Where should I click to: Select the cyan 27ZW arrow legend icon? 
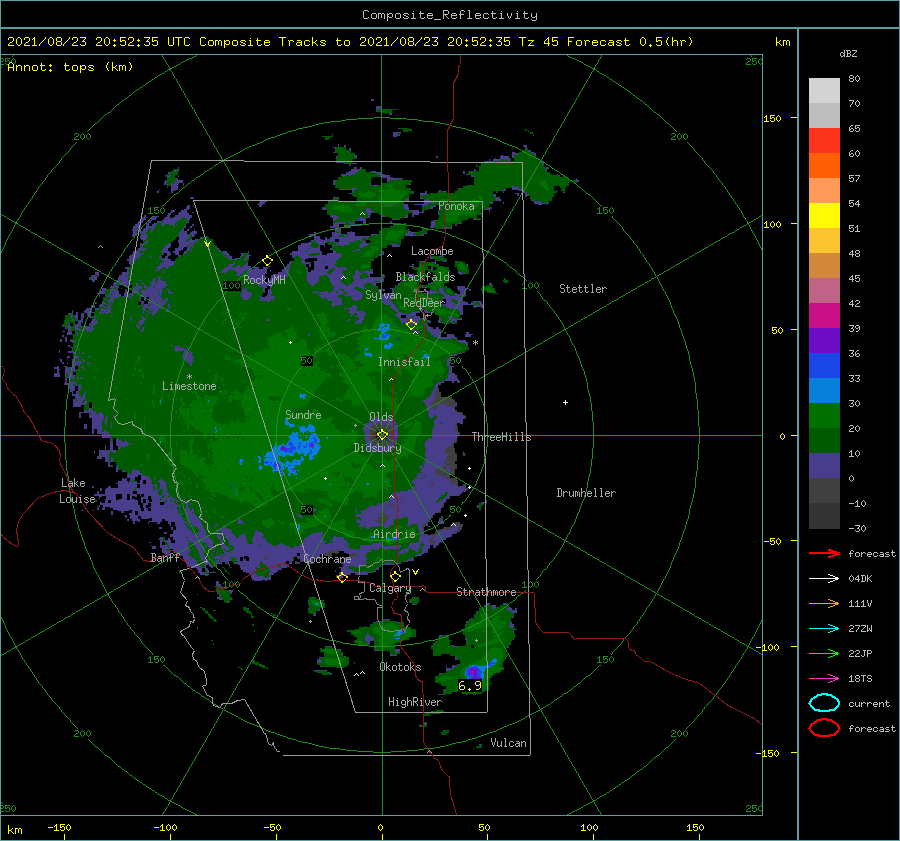pos(824,629)
